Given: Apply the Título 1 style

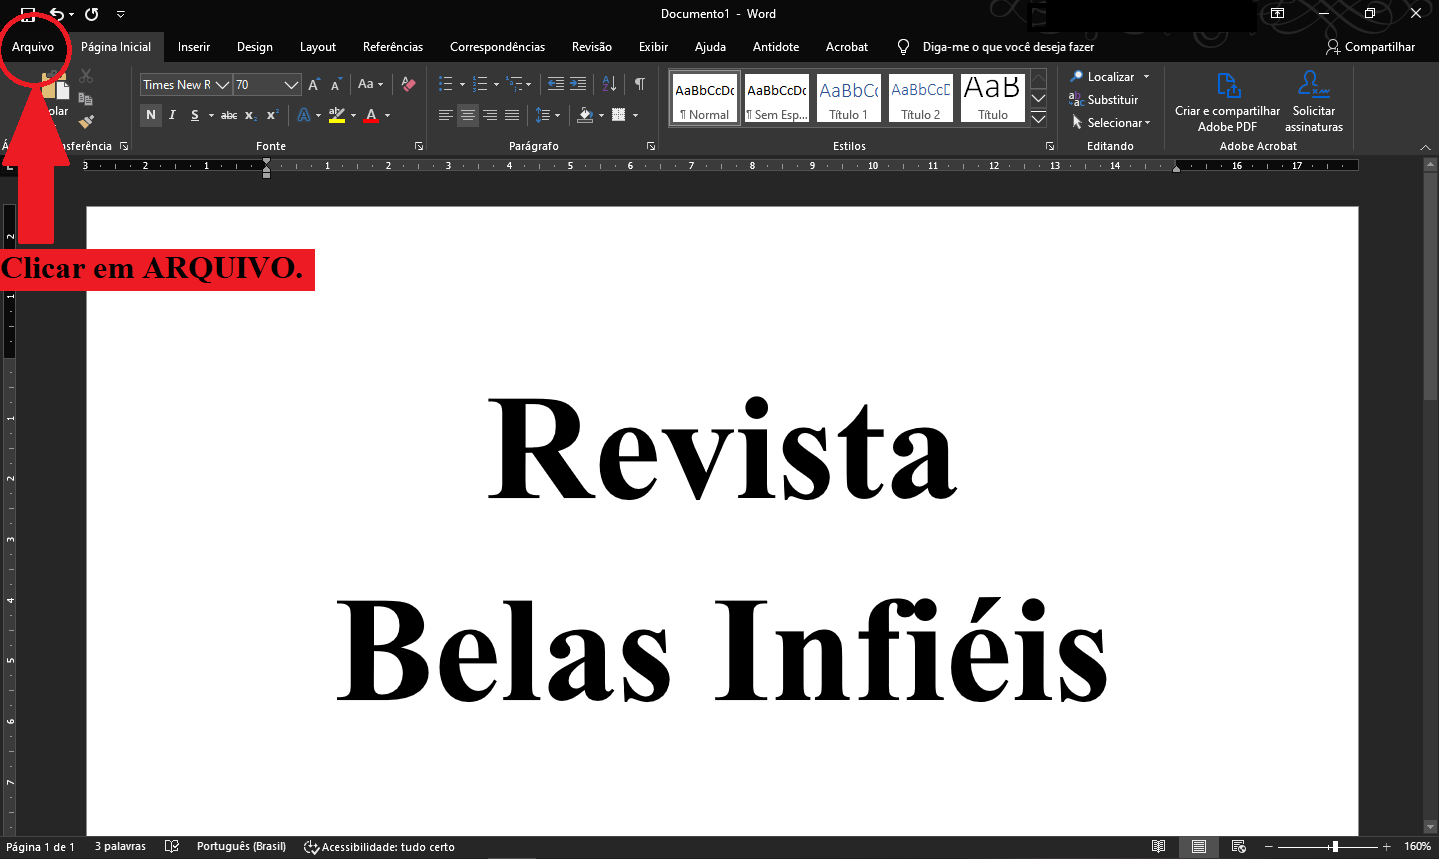Looking at the screenshot, I should tap(849, 98).
